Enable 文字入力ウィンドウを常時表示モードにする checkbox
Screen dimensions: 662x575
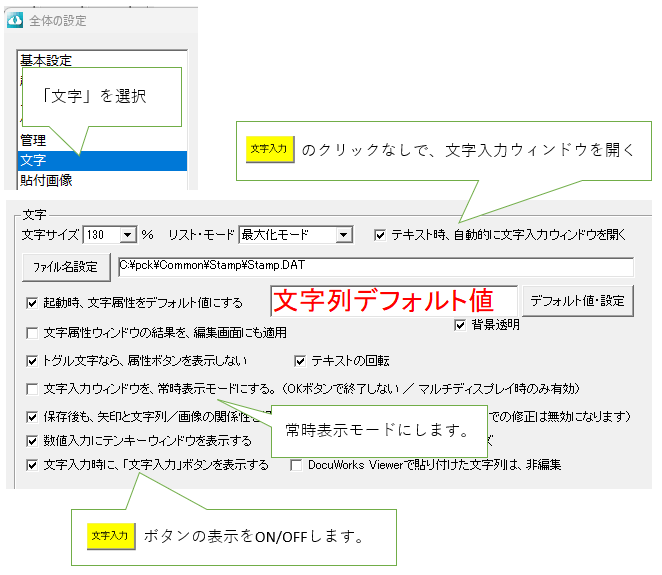33,388
